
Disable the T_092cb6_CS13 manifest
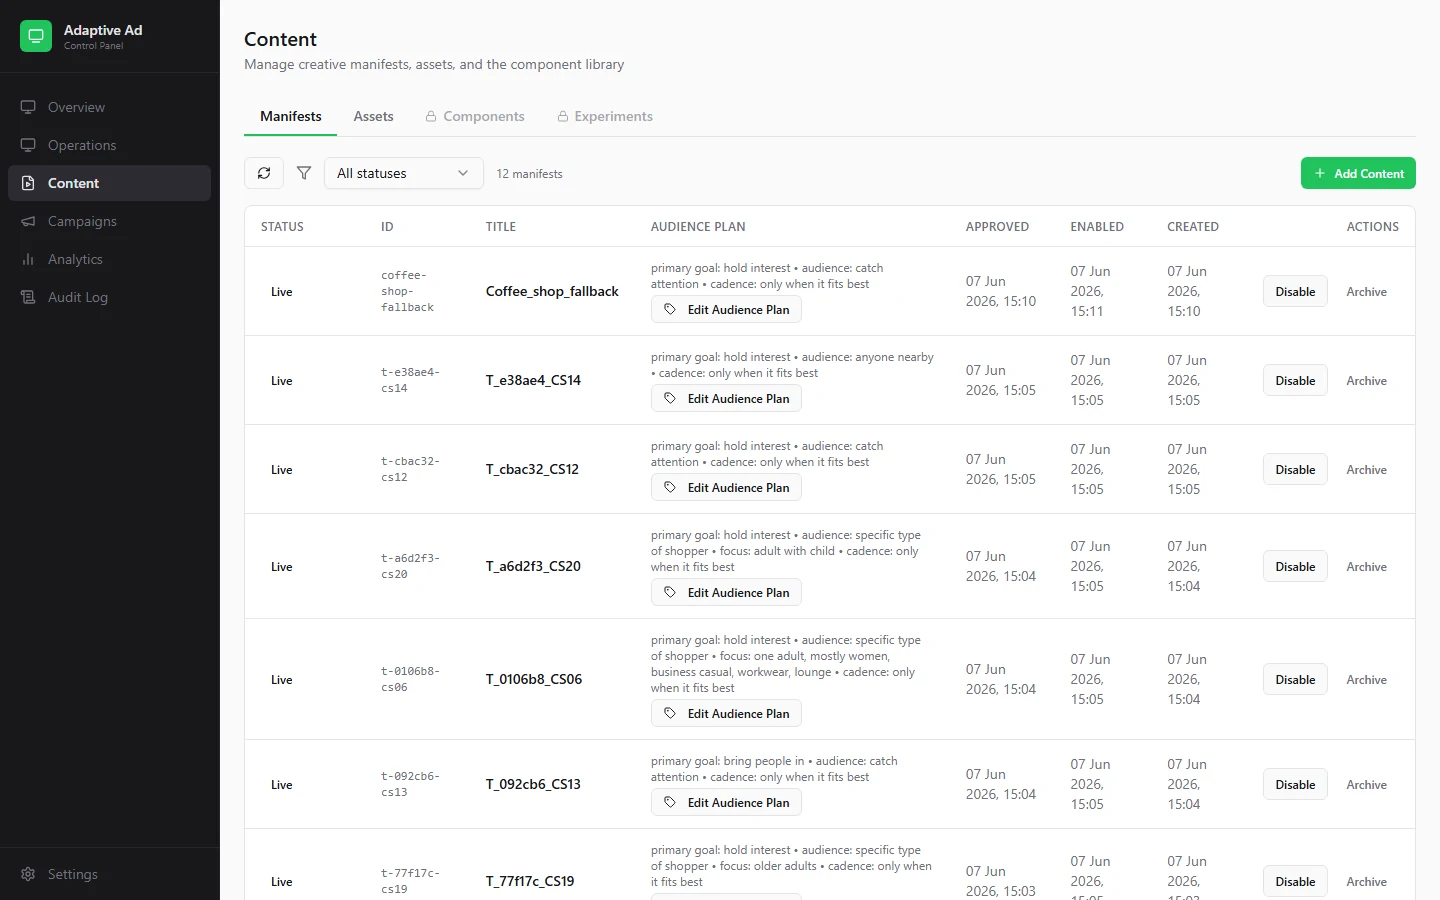pos(1295,784)
